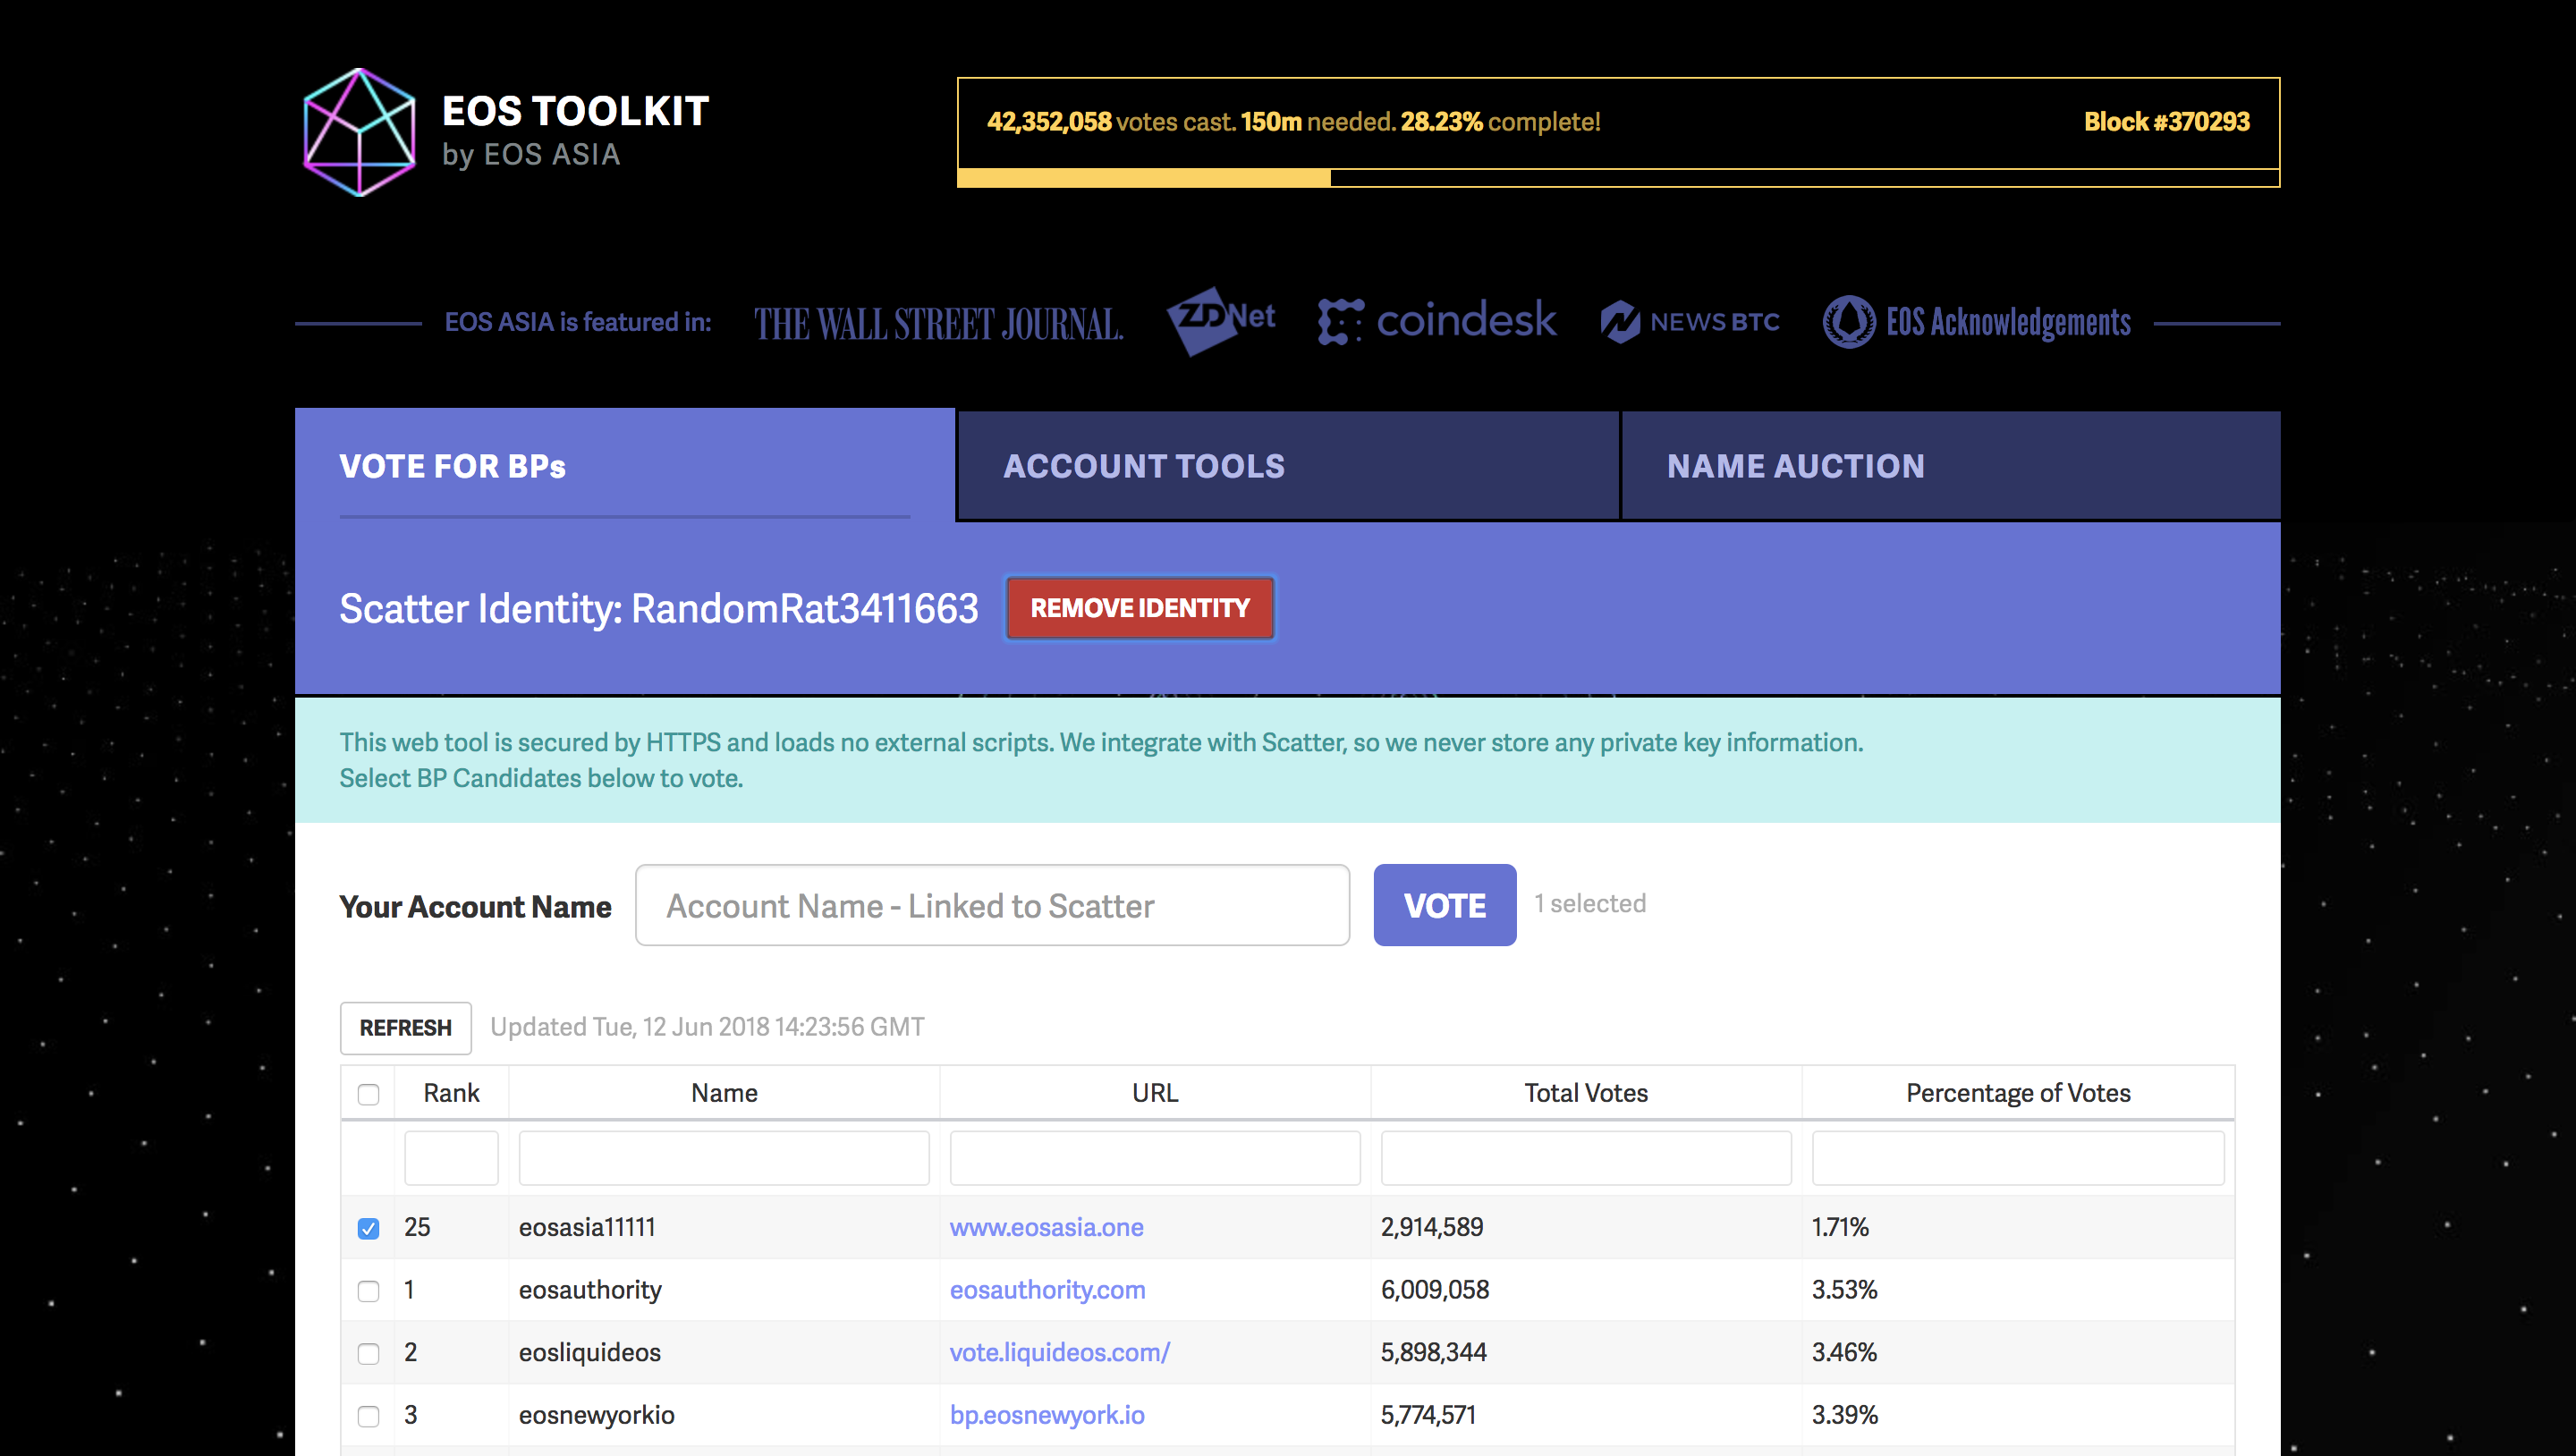The height and width of the screenshot is (1456, 2576).
Task: Open the coindesk logo
Action: (x=1436, y=321)
